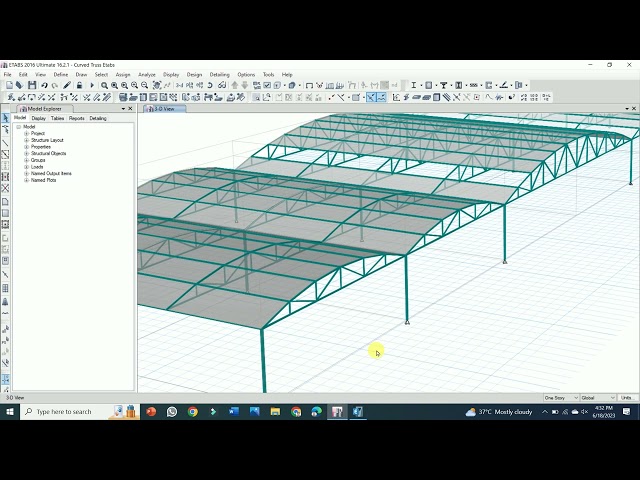Viewport: 640px width, 480px height.
Task: Open the One Story dropdown in status bar
Action: (x=561, y=398)
